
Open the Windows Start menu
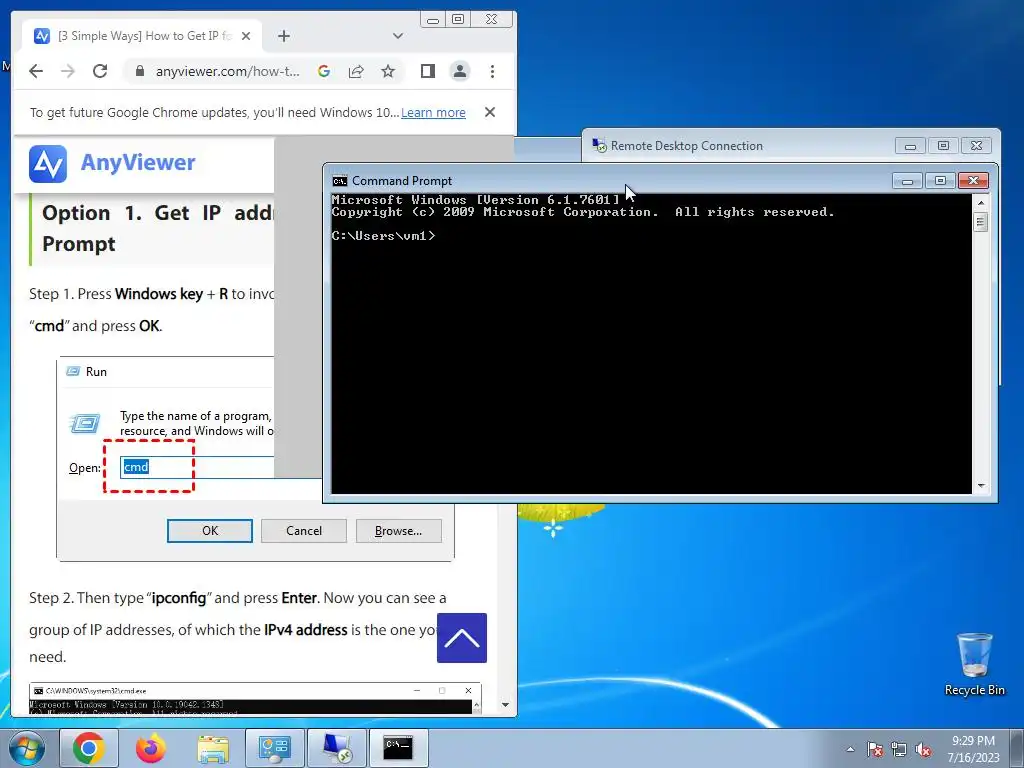27,748
